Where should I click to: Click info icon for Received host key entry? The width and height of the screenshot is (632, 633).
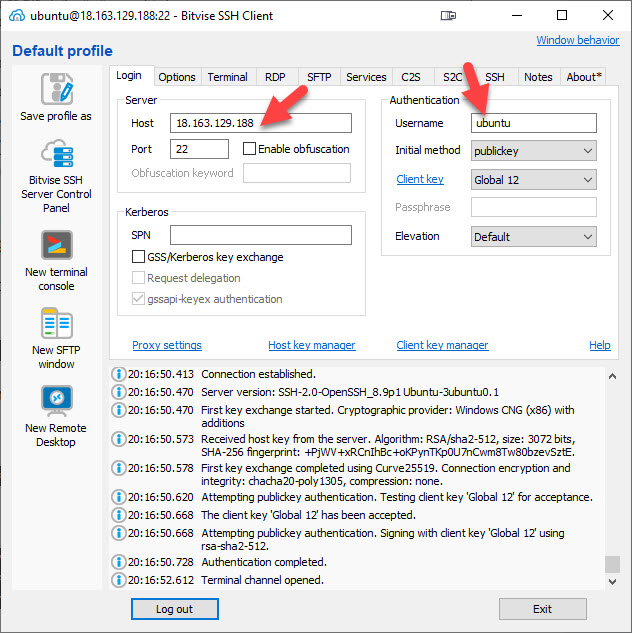pos(119,439)
